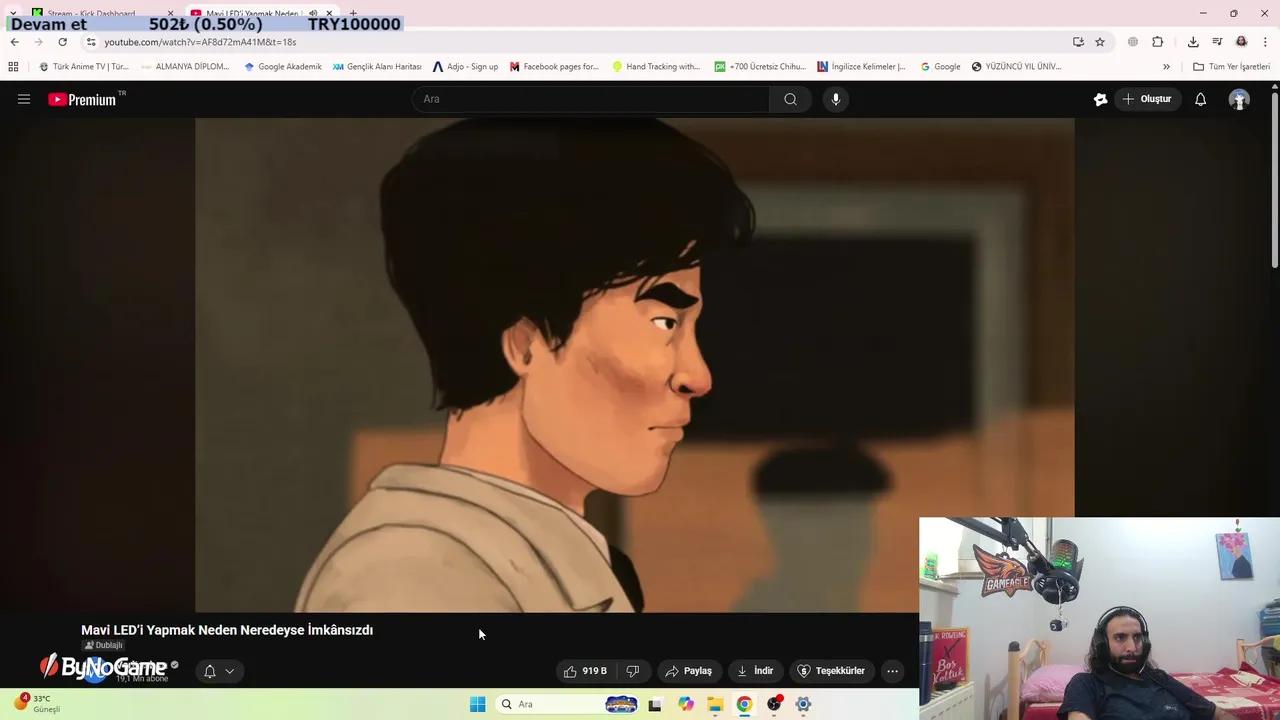1280x720 pixels.
Task: Open Settings gear in taskbar
Action: click(x=803, y=704)
